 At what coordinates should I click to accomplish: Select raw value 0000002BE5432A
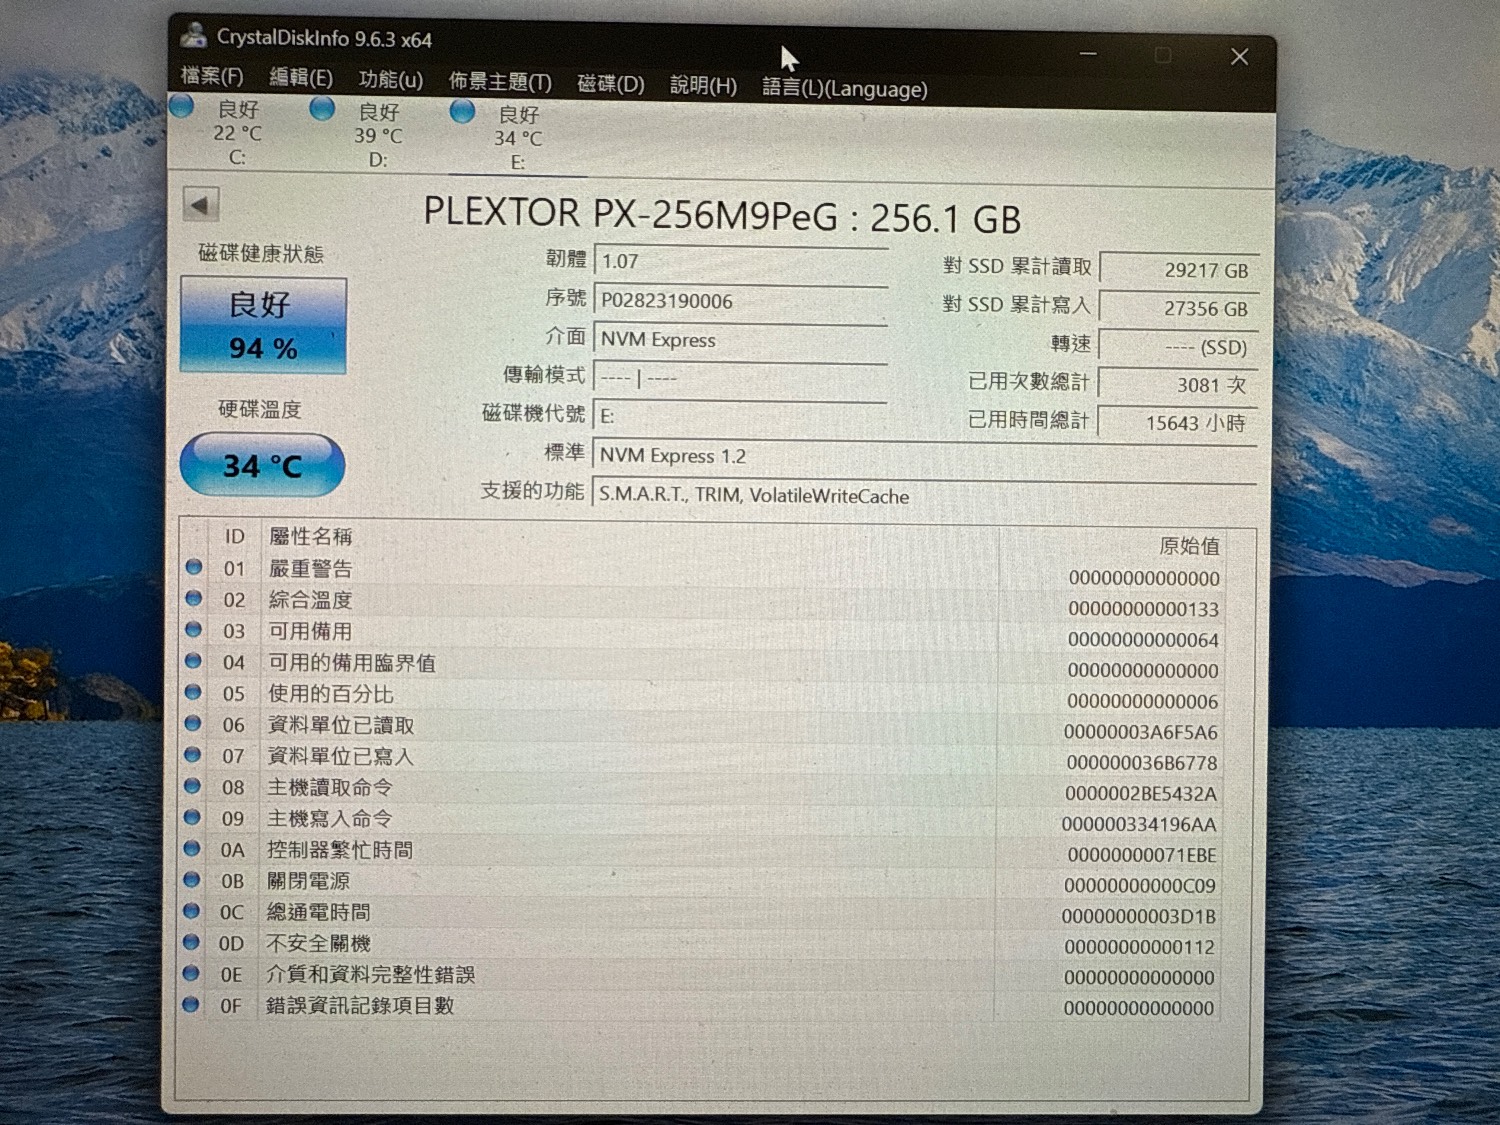click(x=1141, y=794)
